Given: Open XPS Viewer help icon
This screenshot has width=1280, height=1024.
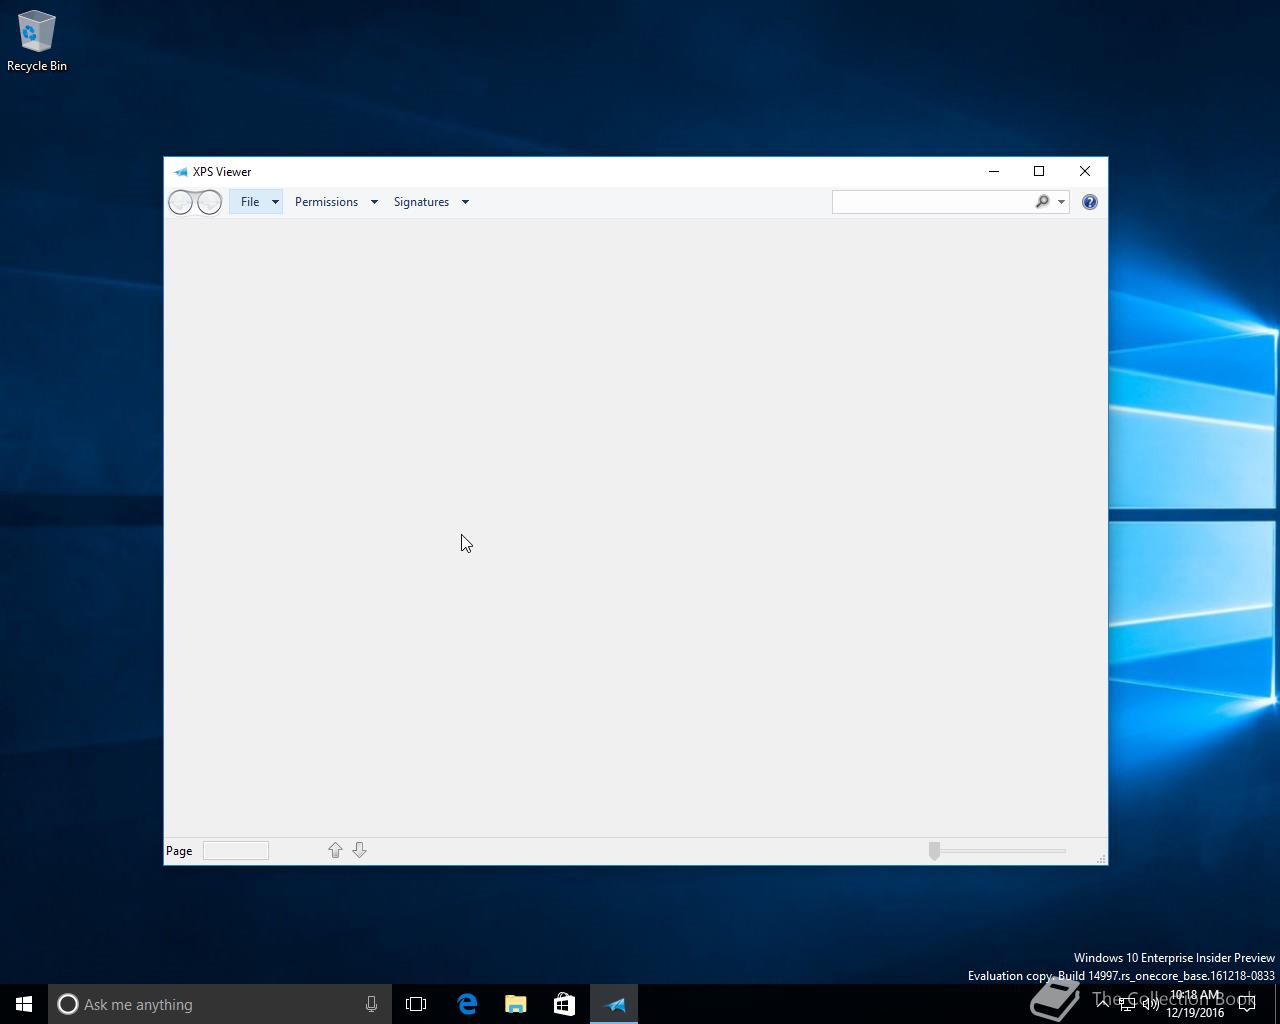Looking at the screenshot, I should click(x=1090, y=202).
